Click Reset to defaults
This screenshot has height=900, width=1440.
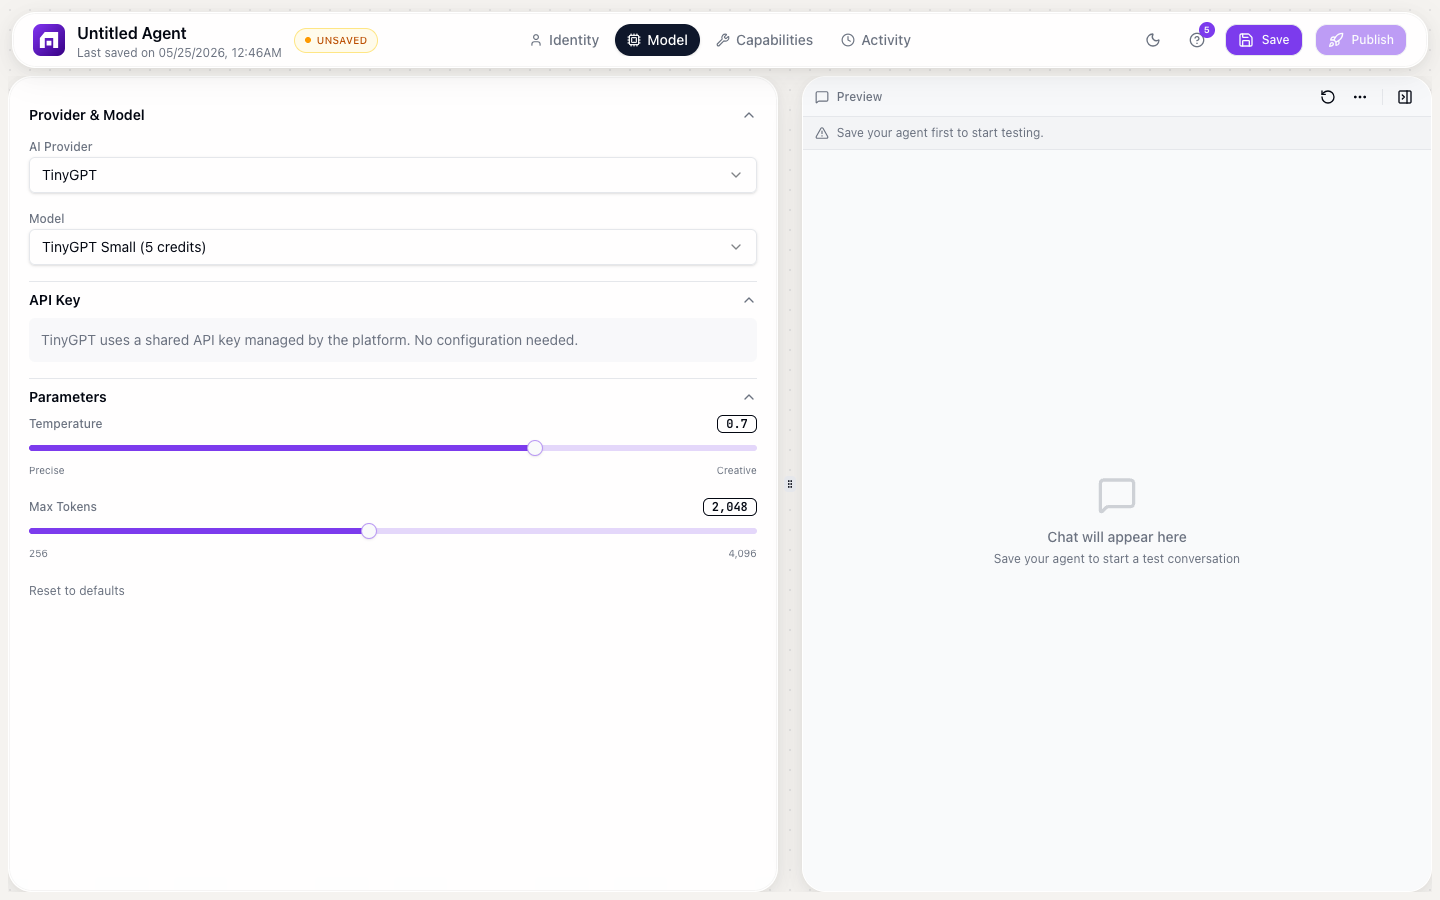point(77,591)
